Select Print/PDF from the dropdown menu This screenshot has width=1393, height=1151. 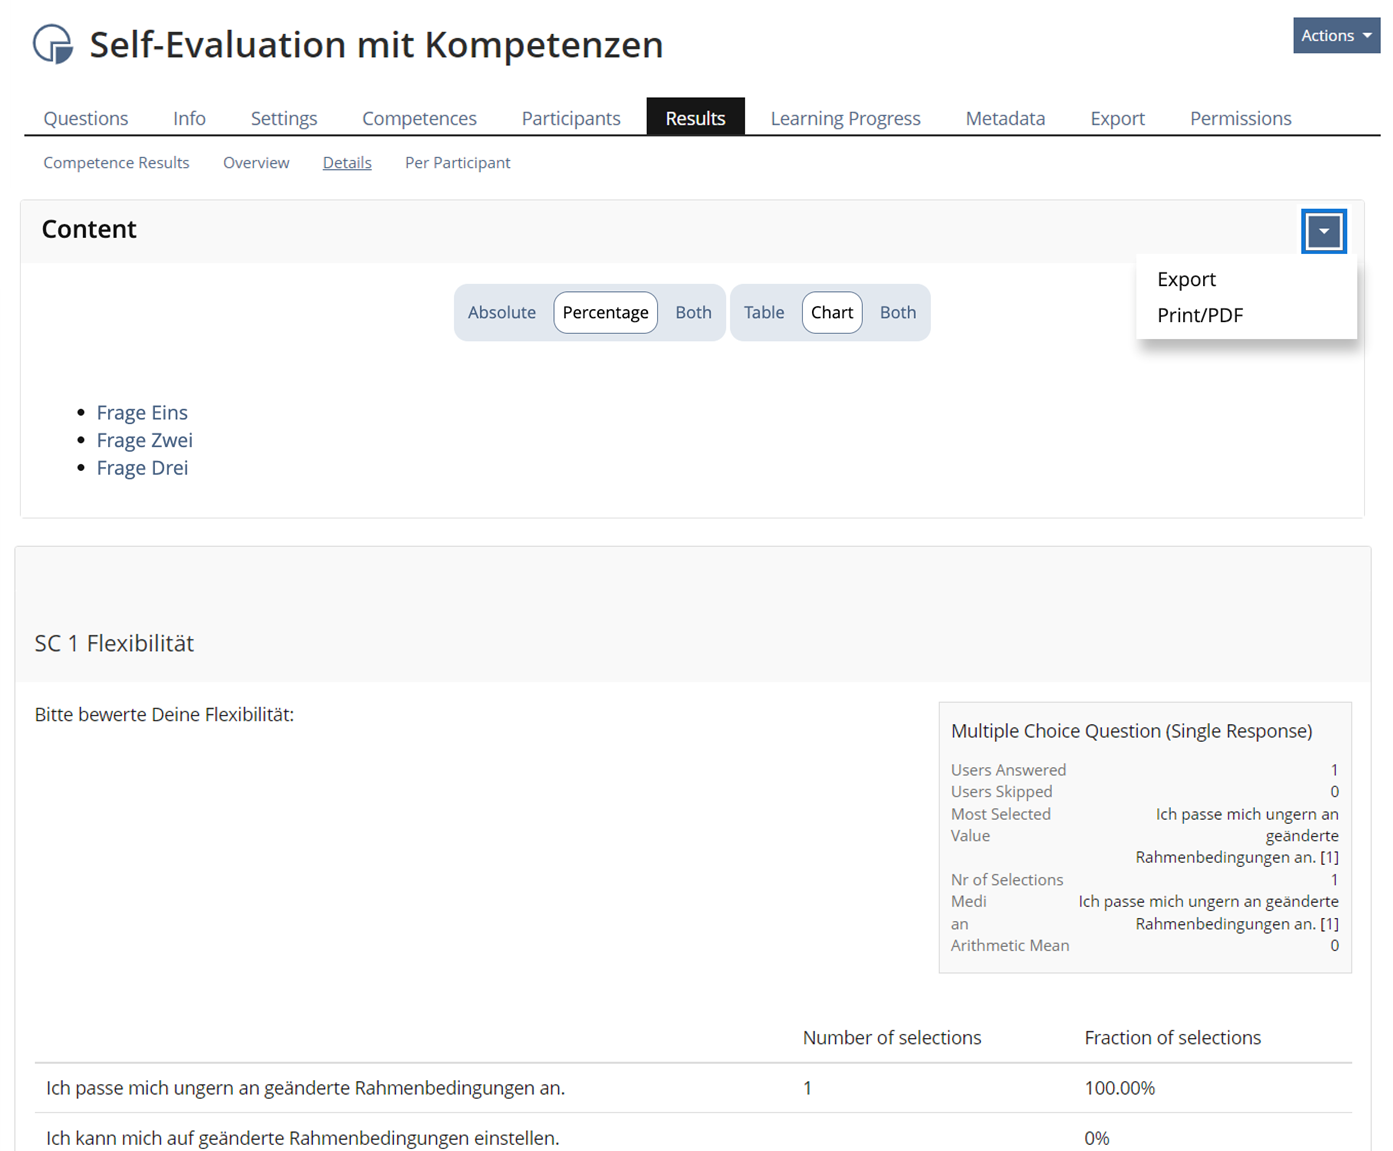pyautogui.click(x=1199, y=315)
